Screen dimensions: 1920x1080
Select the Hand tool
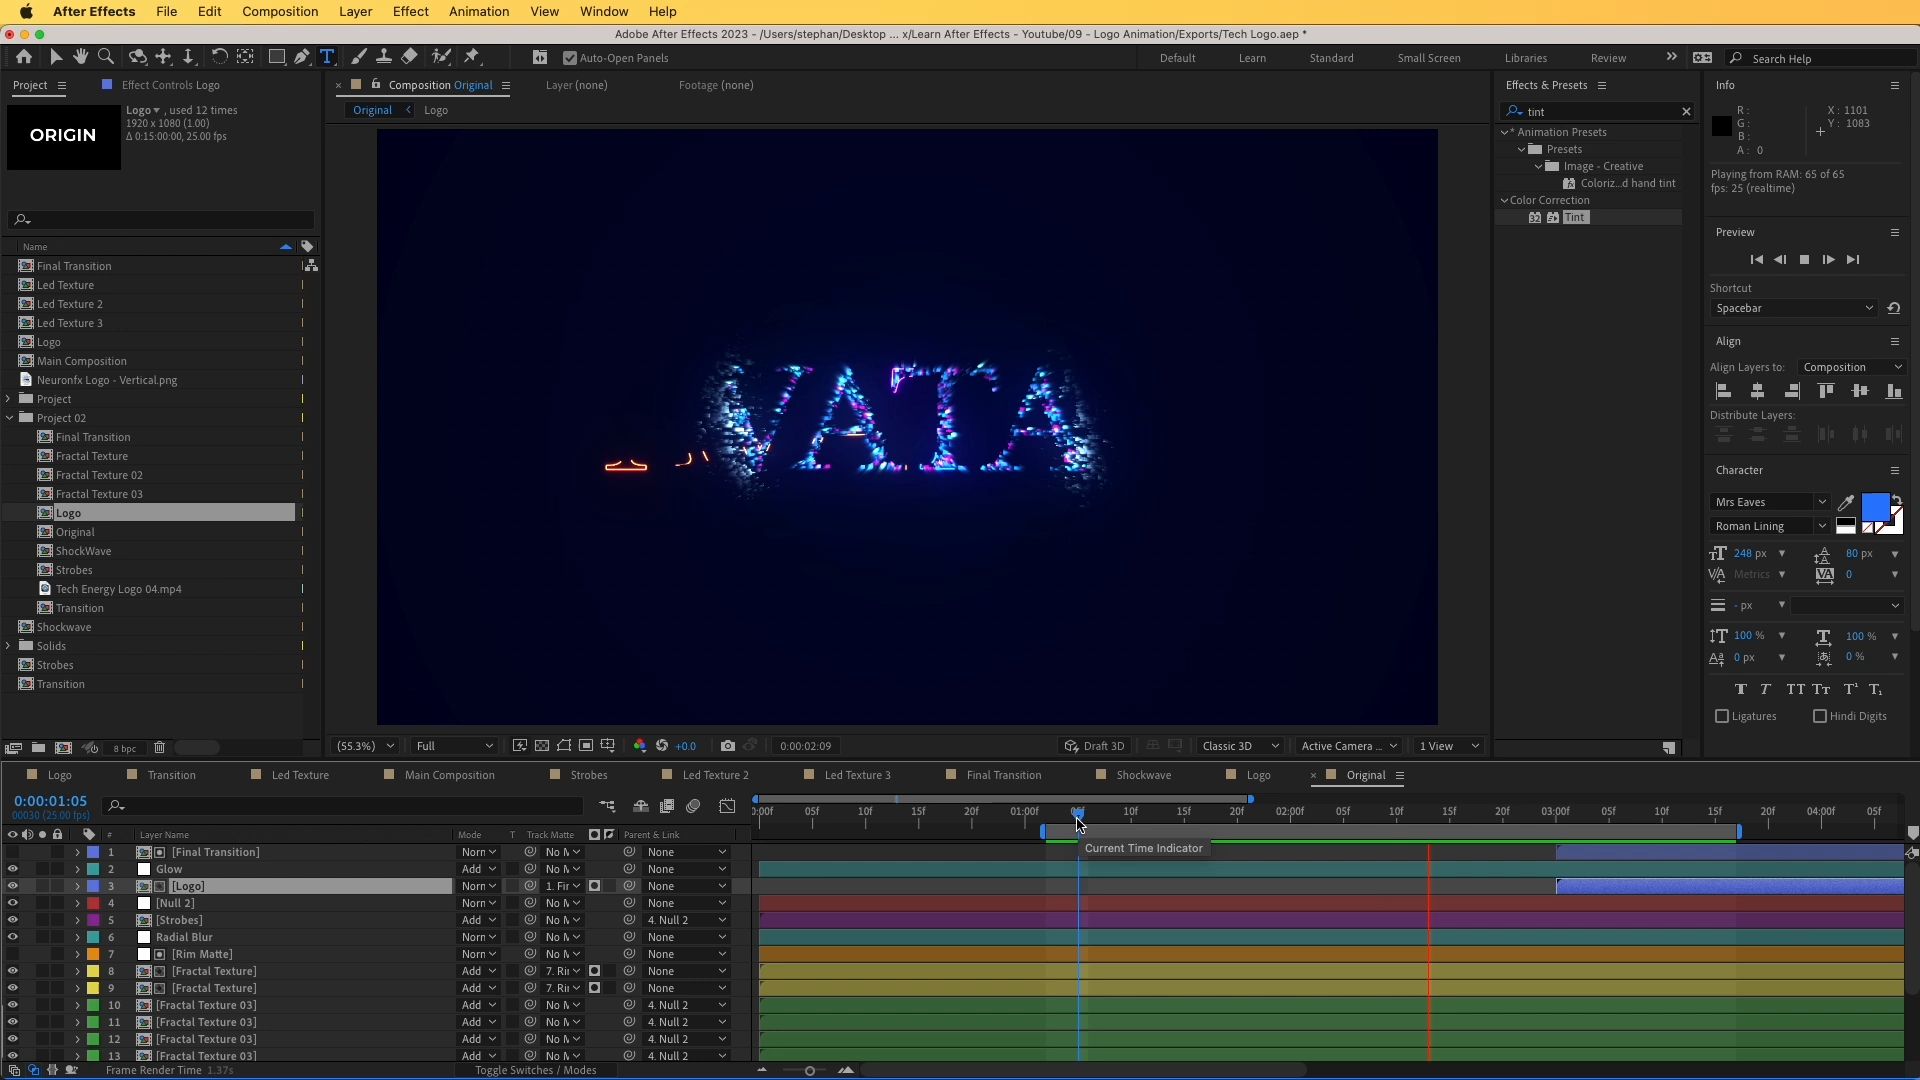[x=80, y=57]
